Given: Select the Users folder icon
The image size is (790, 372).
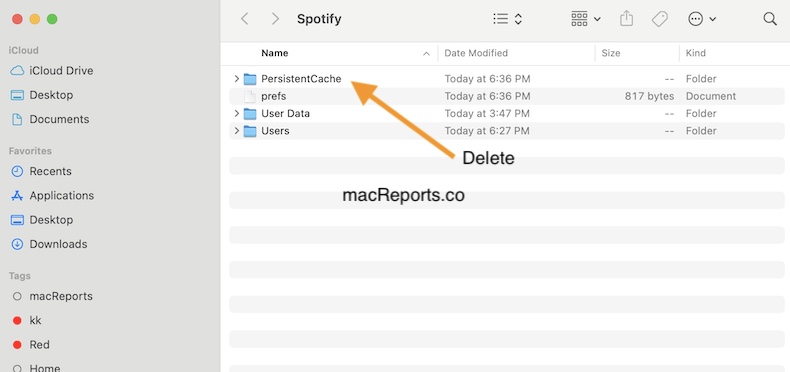Looking at the screenshot, I should click(x=250, y=131).
